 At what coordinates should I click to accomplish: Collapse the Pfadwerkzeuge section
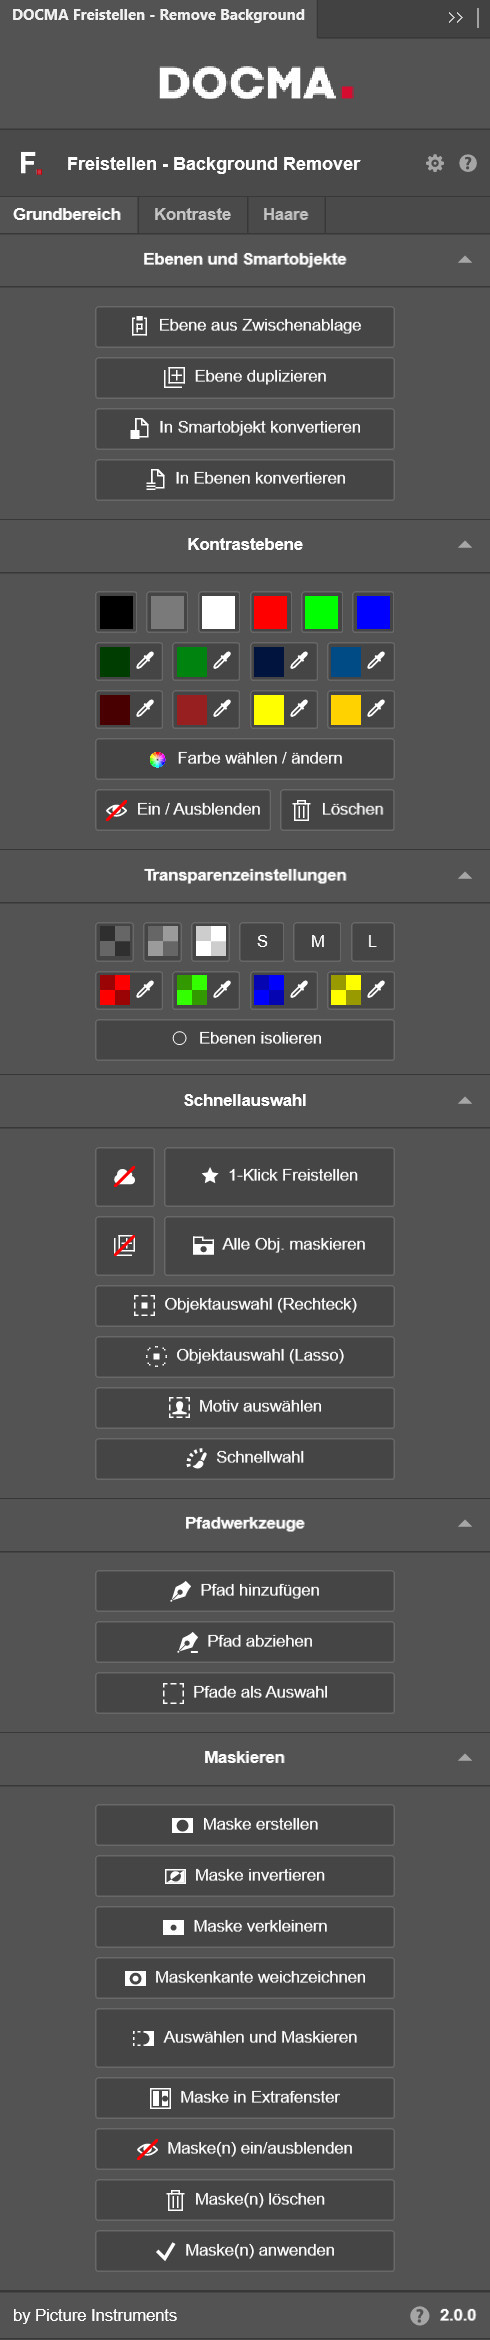[x=465, y=1524]
